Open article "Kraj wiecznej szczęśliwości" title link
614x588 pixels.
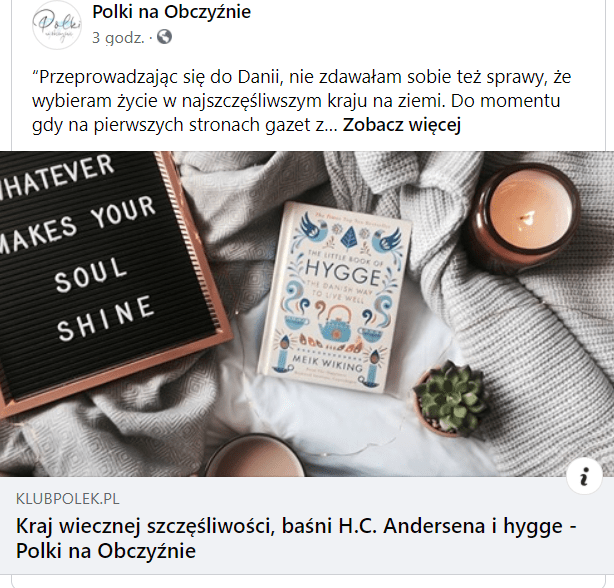click(296, 538)
